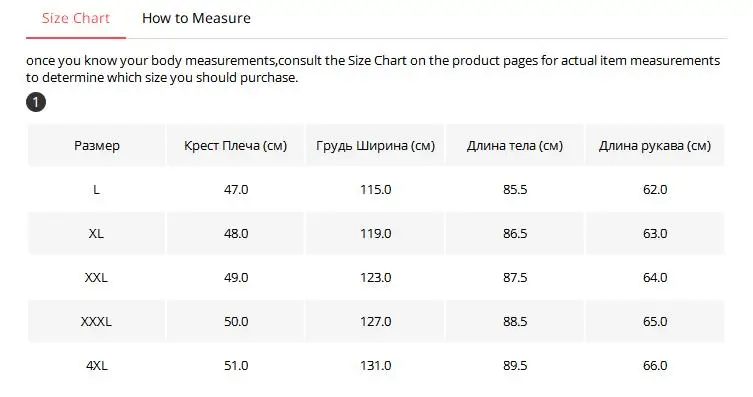
Task: Select the L size row label
Action: (97, 190)
